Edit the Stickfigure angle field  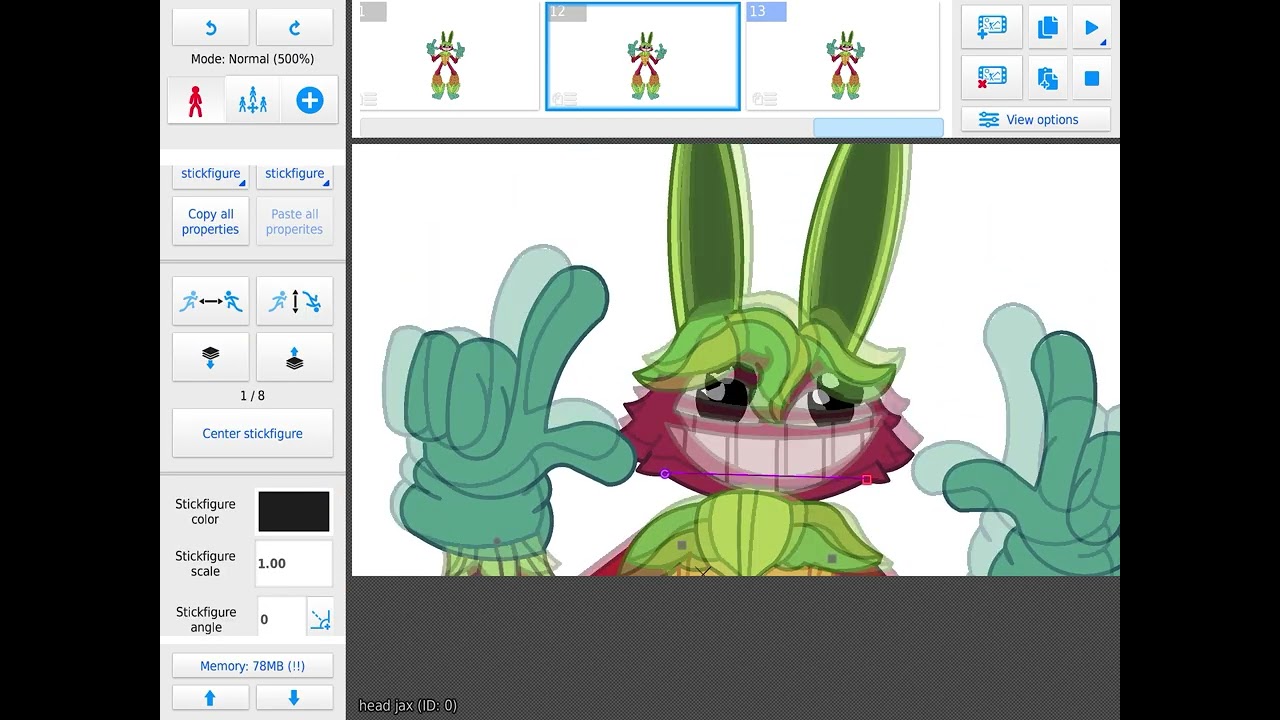[x=280, y=619]
